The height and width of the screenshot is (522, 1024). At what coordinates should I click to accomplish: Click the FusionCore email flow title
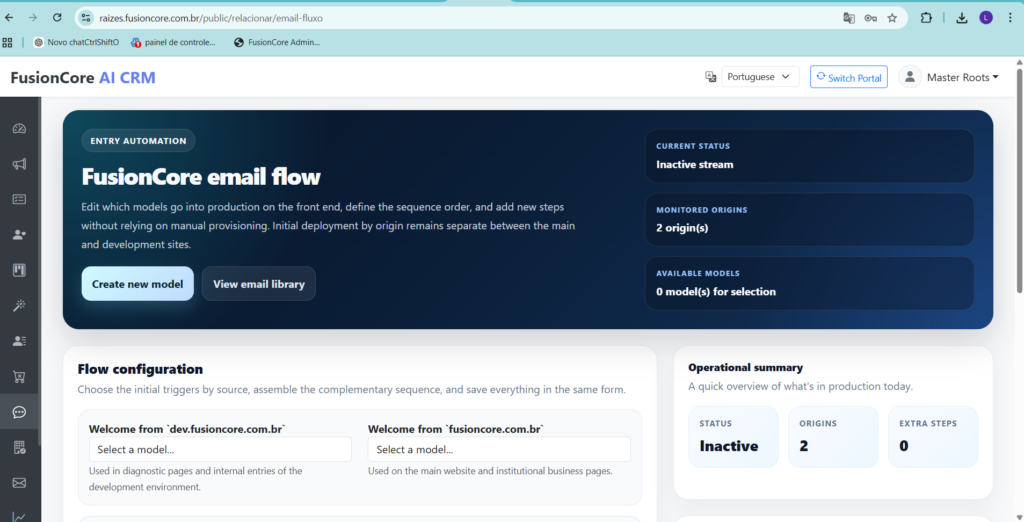(x=201, y=177)
